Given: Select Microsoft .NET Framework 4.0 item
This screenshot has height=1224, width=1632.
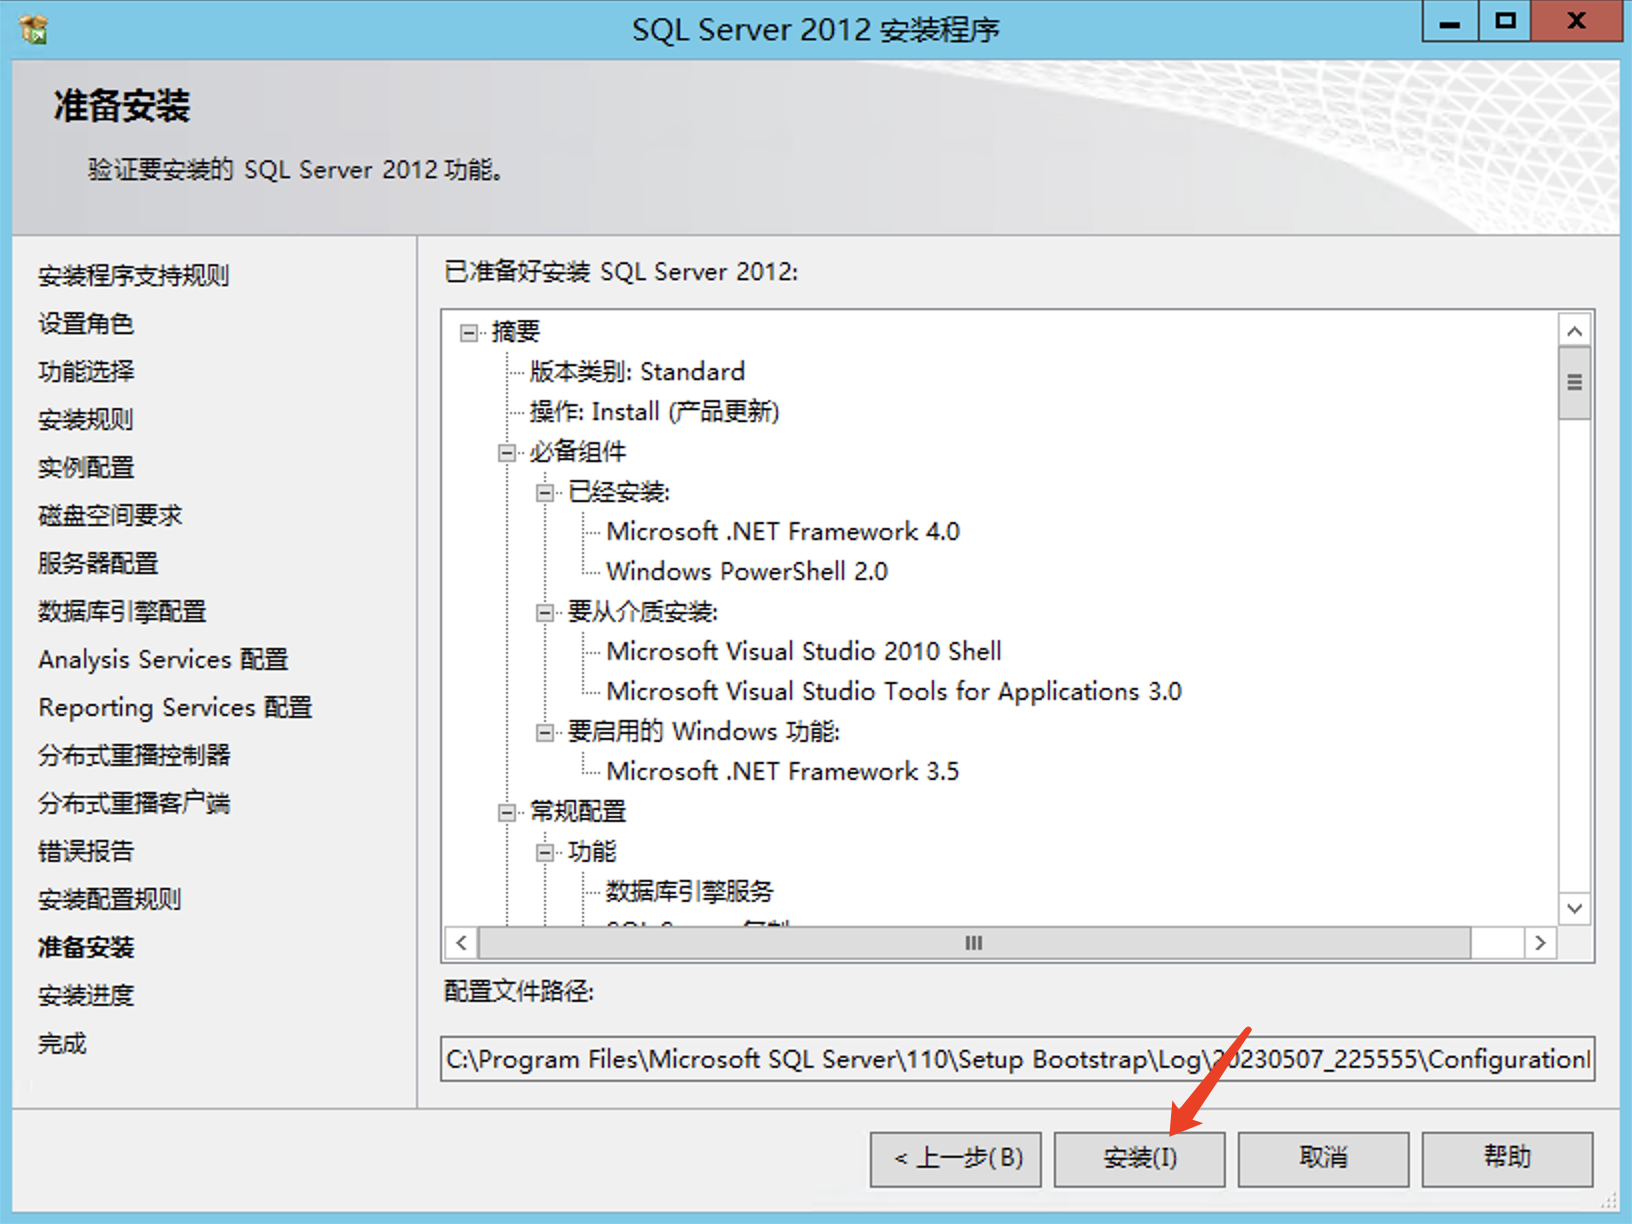Looking at the screenshot, I should pos(782,532).
